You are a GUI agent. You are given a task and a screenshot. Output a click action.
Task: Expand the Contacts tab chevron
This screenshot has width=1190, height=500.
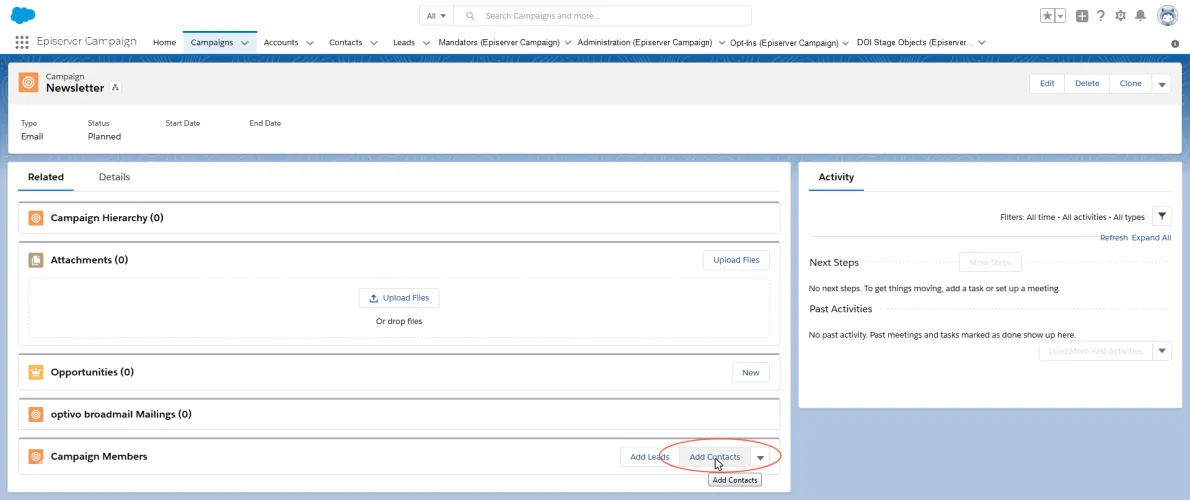pyautogui.click(x=373, y=43)
